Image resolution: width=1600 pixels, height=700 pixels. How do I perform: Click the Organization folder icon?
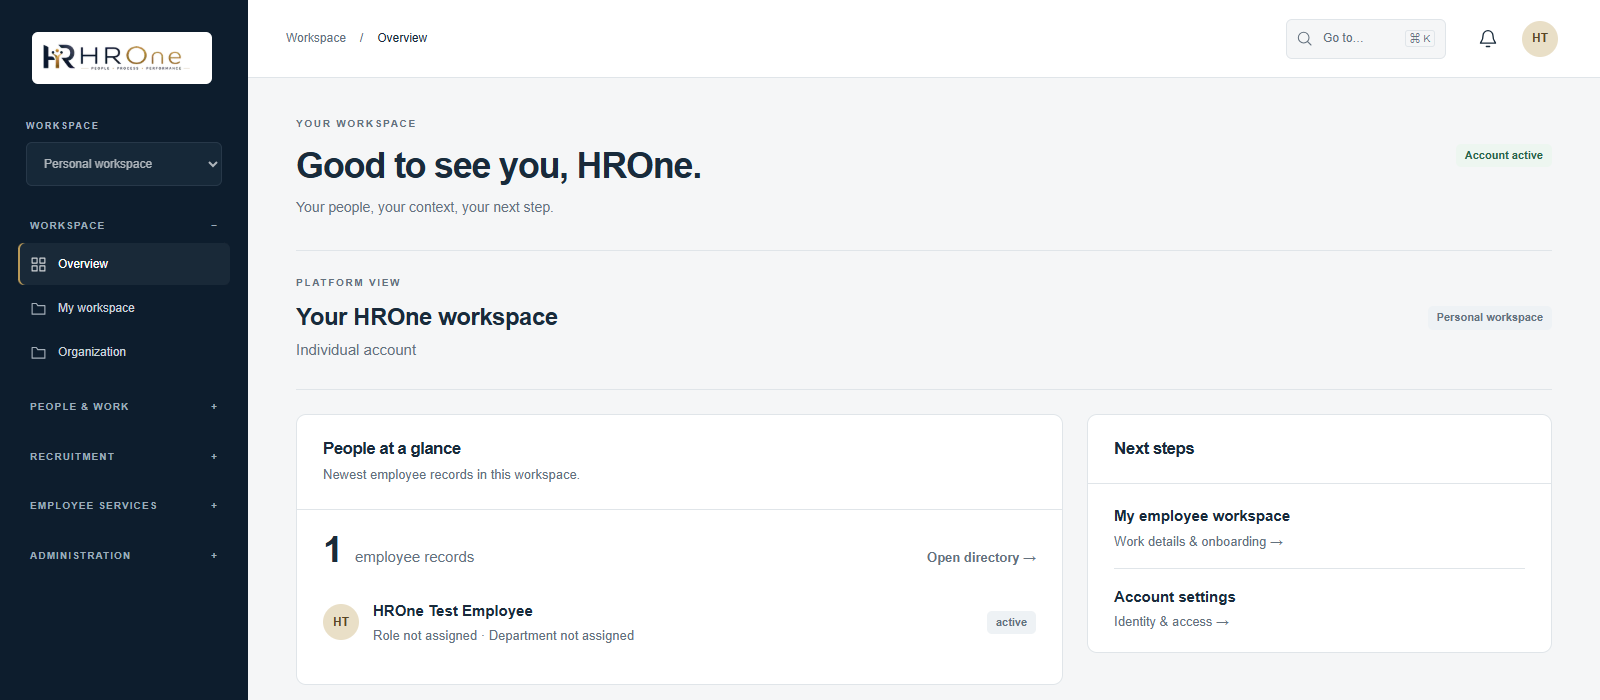coord(39,353)
